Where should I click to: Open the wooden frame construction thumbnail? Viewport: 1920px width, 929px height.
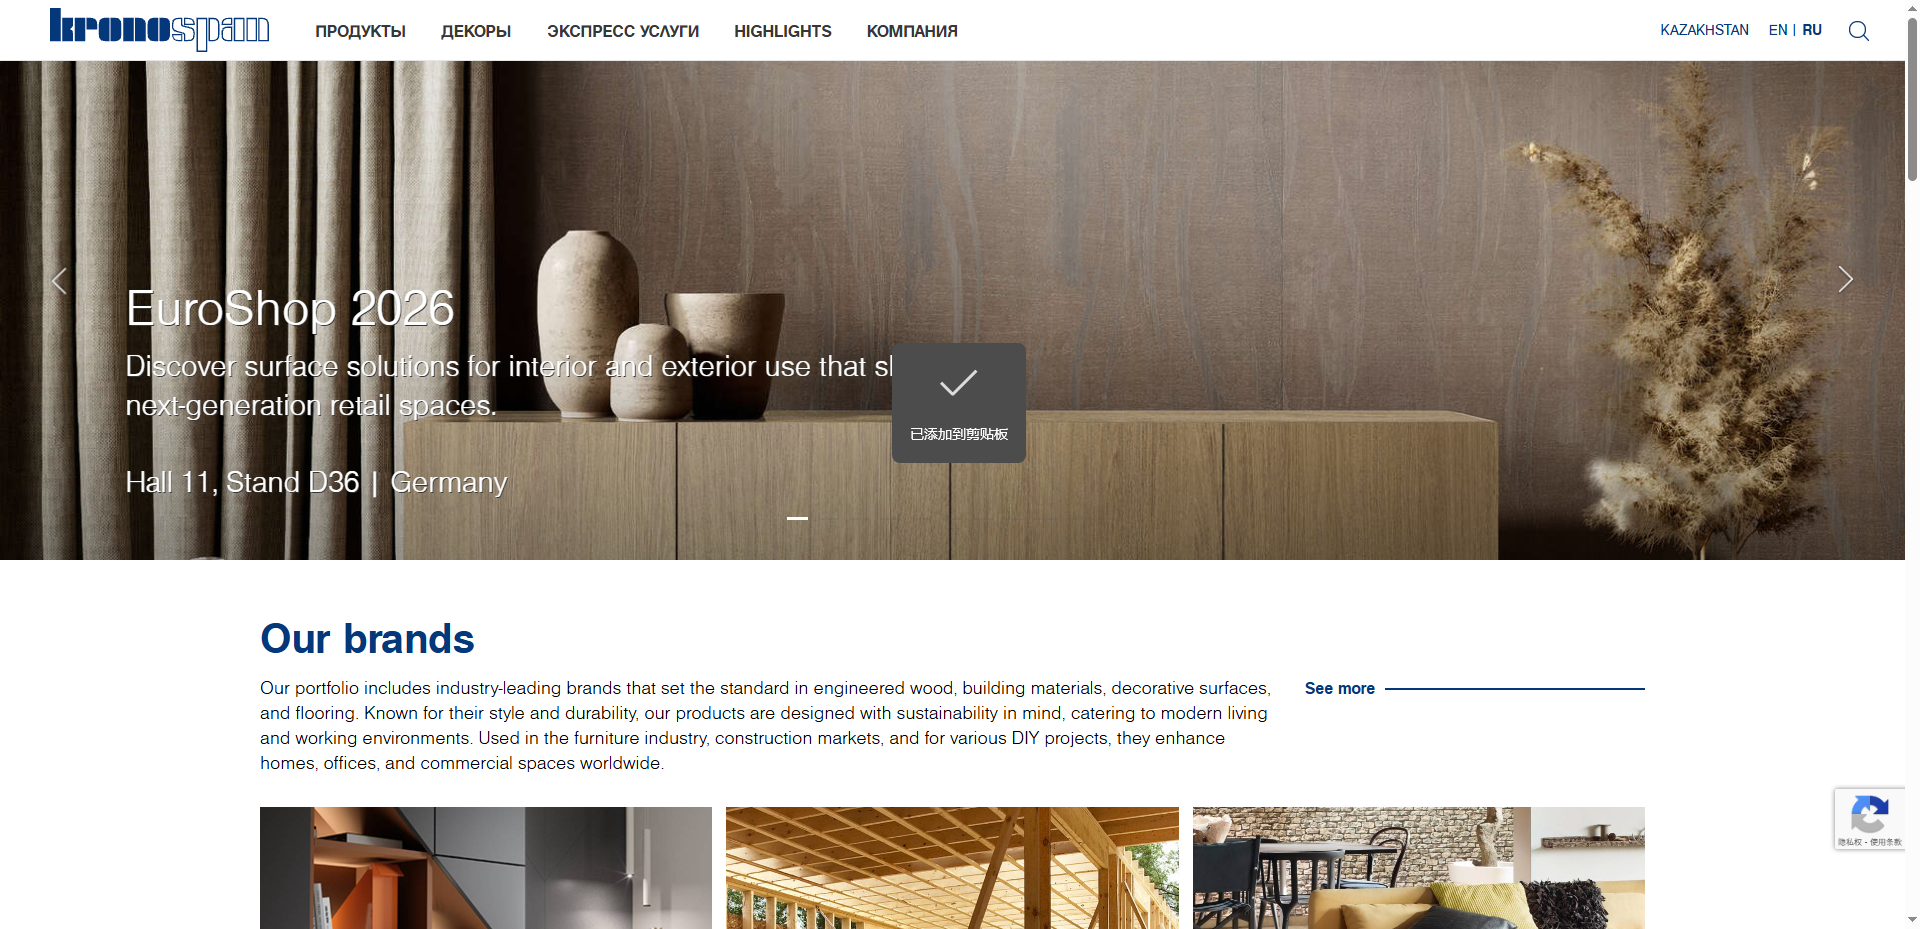[x=952, y=868]
